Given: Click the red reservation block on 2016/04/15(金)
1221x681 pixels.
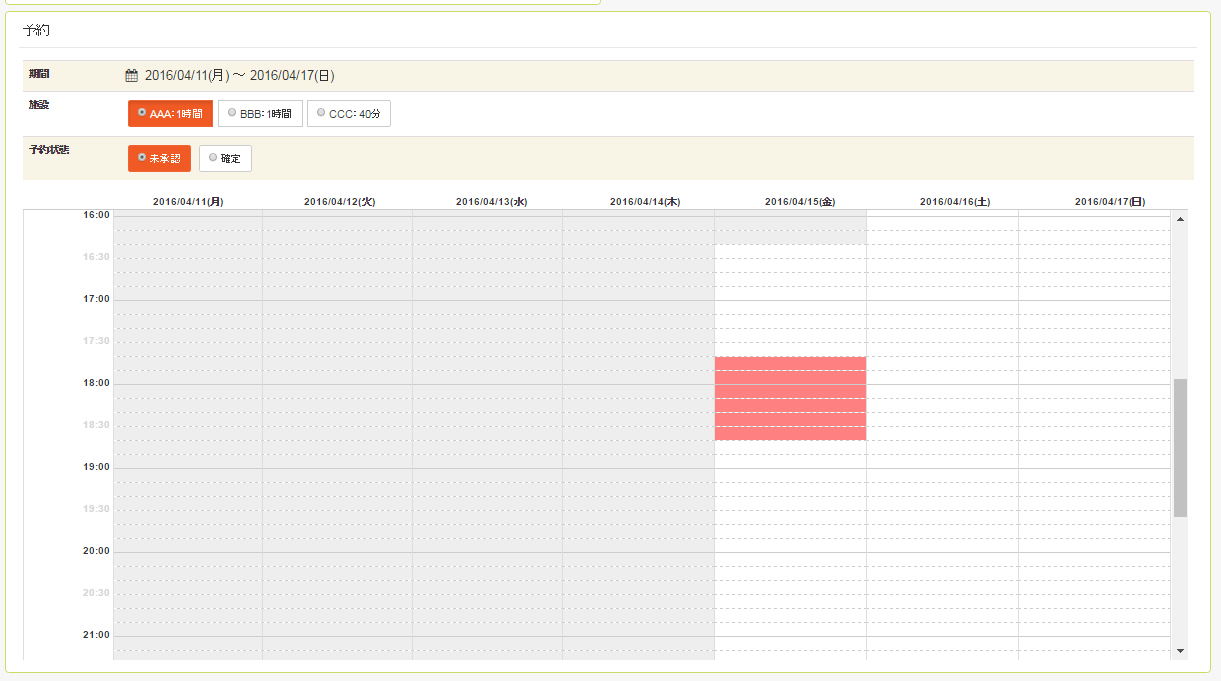Looking at the screenshot, I should (790, 398).
